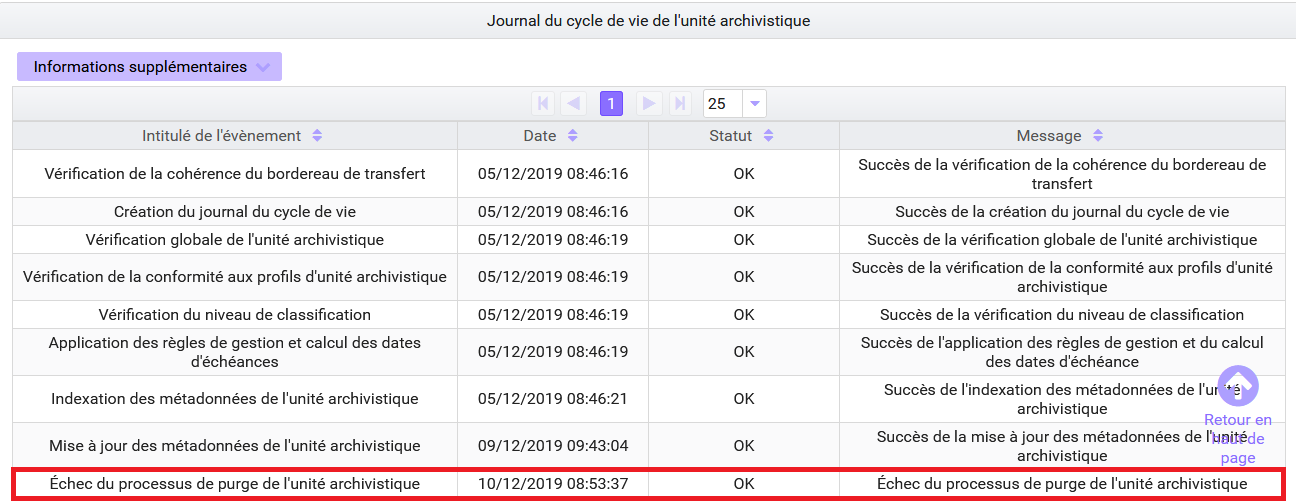The height and width of the screenshot is (501, 1296).
Task: Click Vérification du niveau de classification event
Action: click(x=234, y=315)
